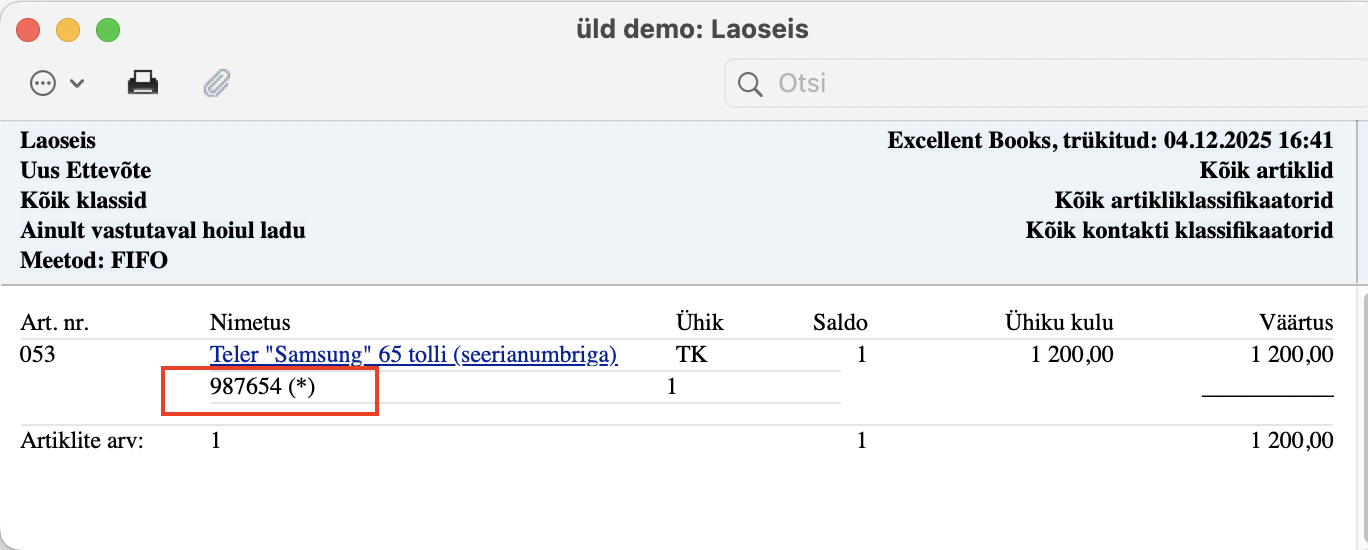The height and width of the screenshot is (550, 1368).
Task: Expand the chevron next to ellipsis button
Action: pos(77,84)
